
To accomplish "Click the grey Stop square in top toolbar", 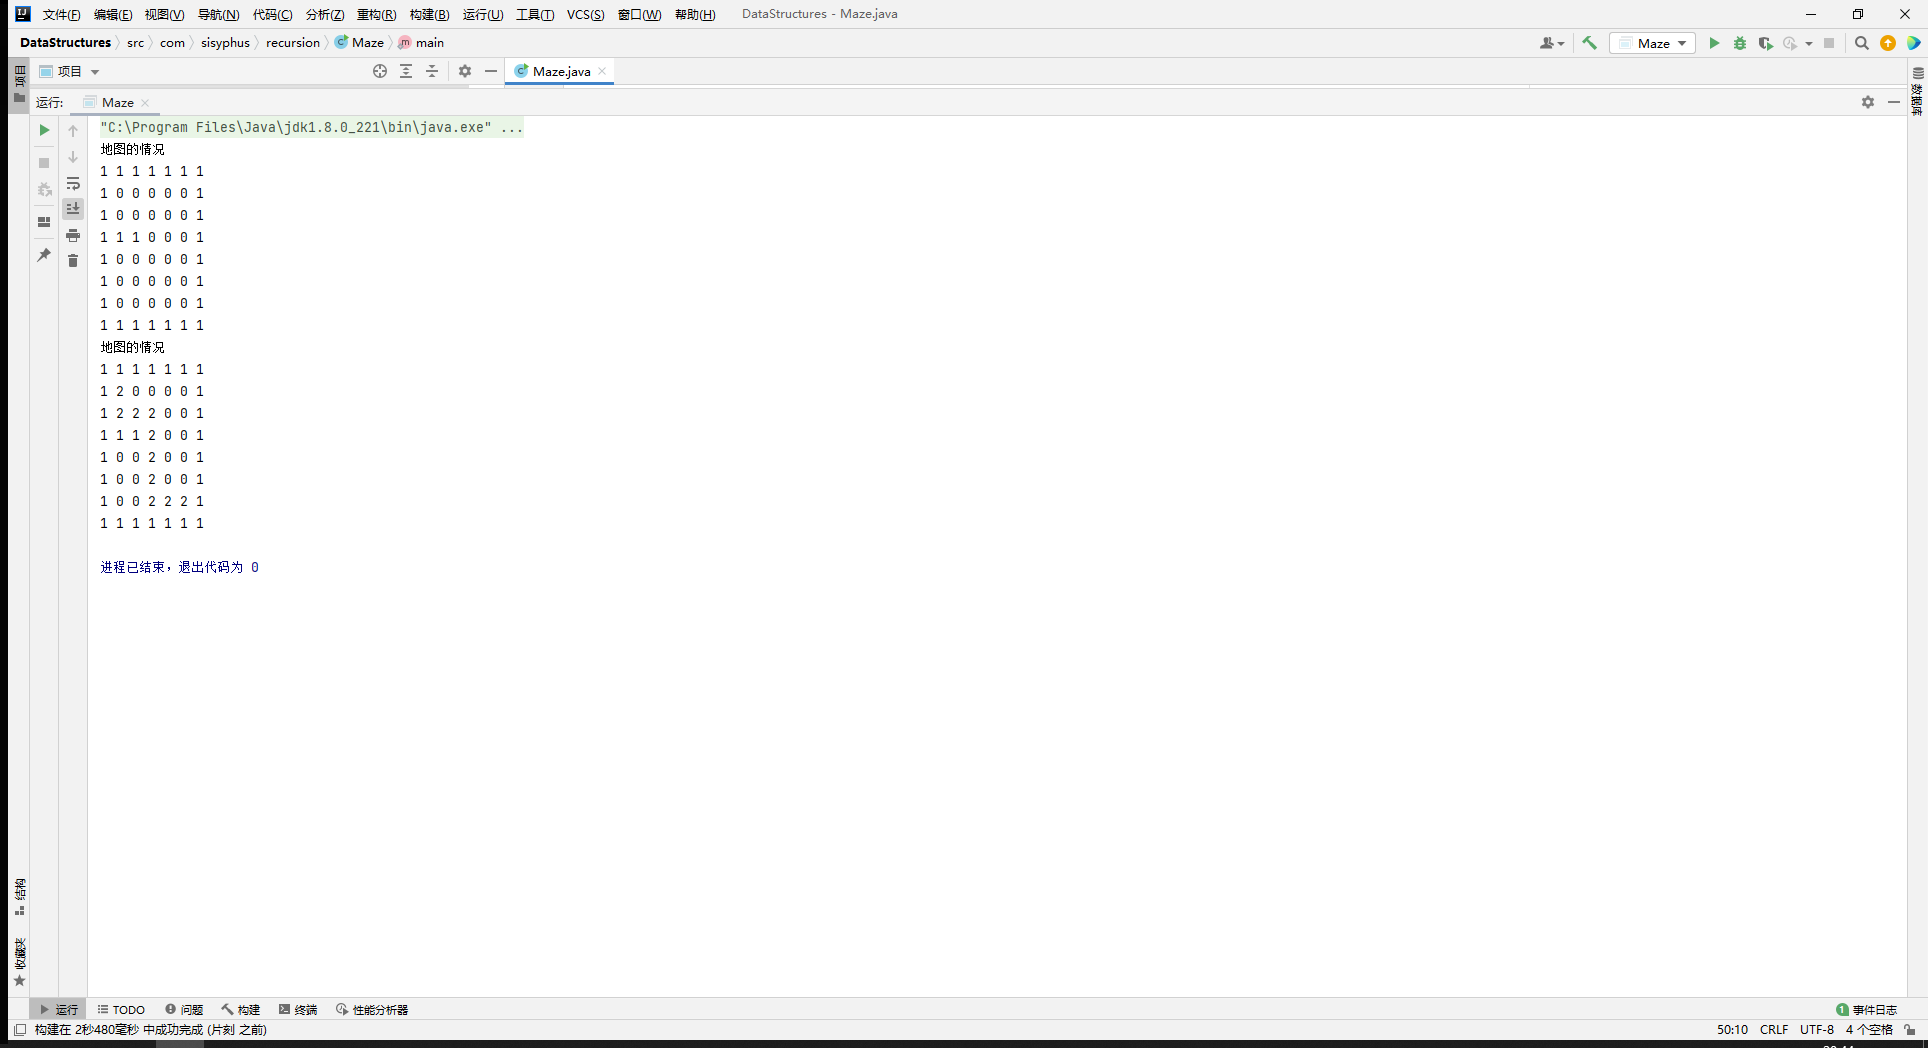I will pos(1829,43).
